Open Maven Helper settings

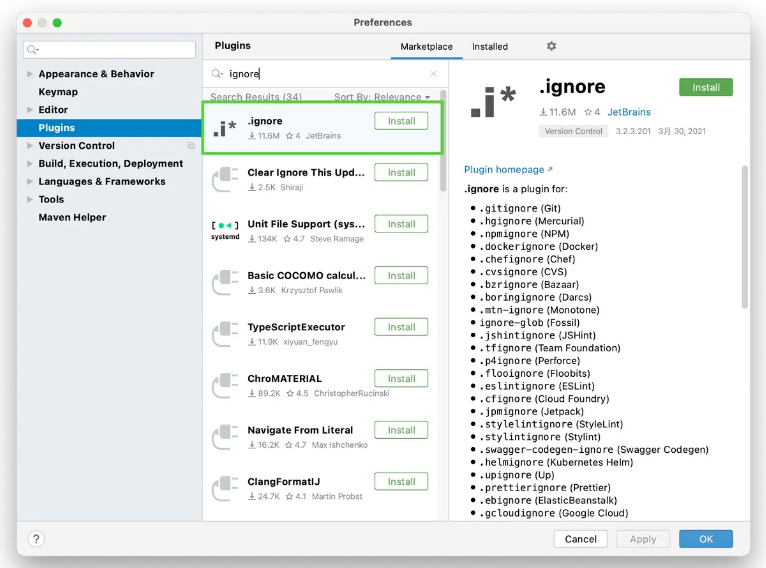72,217
